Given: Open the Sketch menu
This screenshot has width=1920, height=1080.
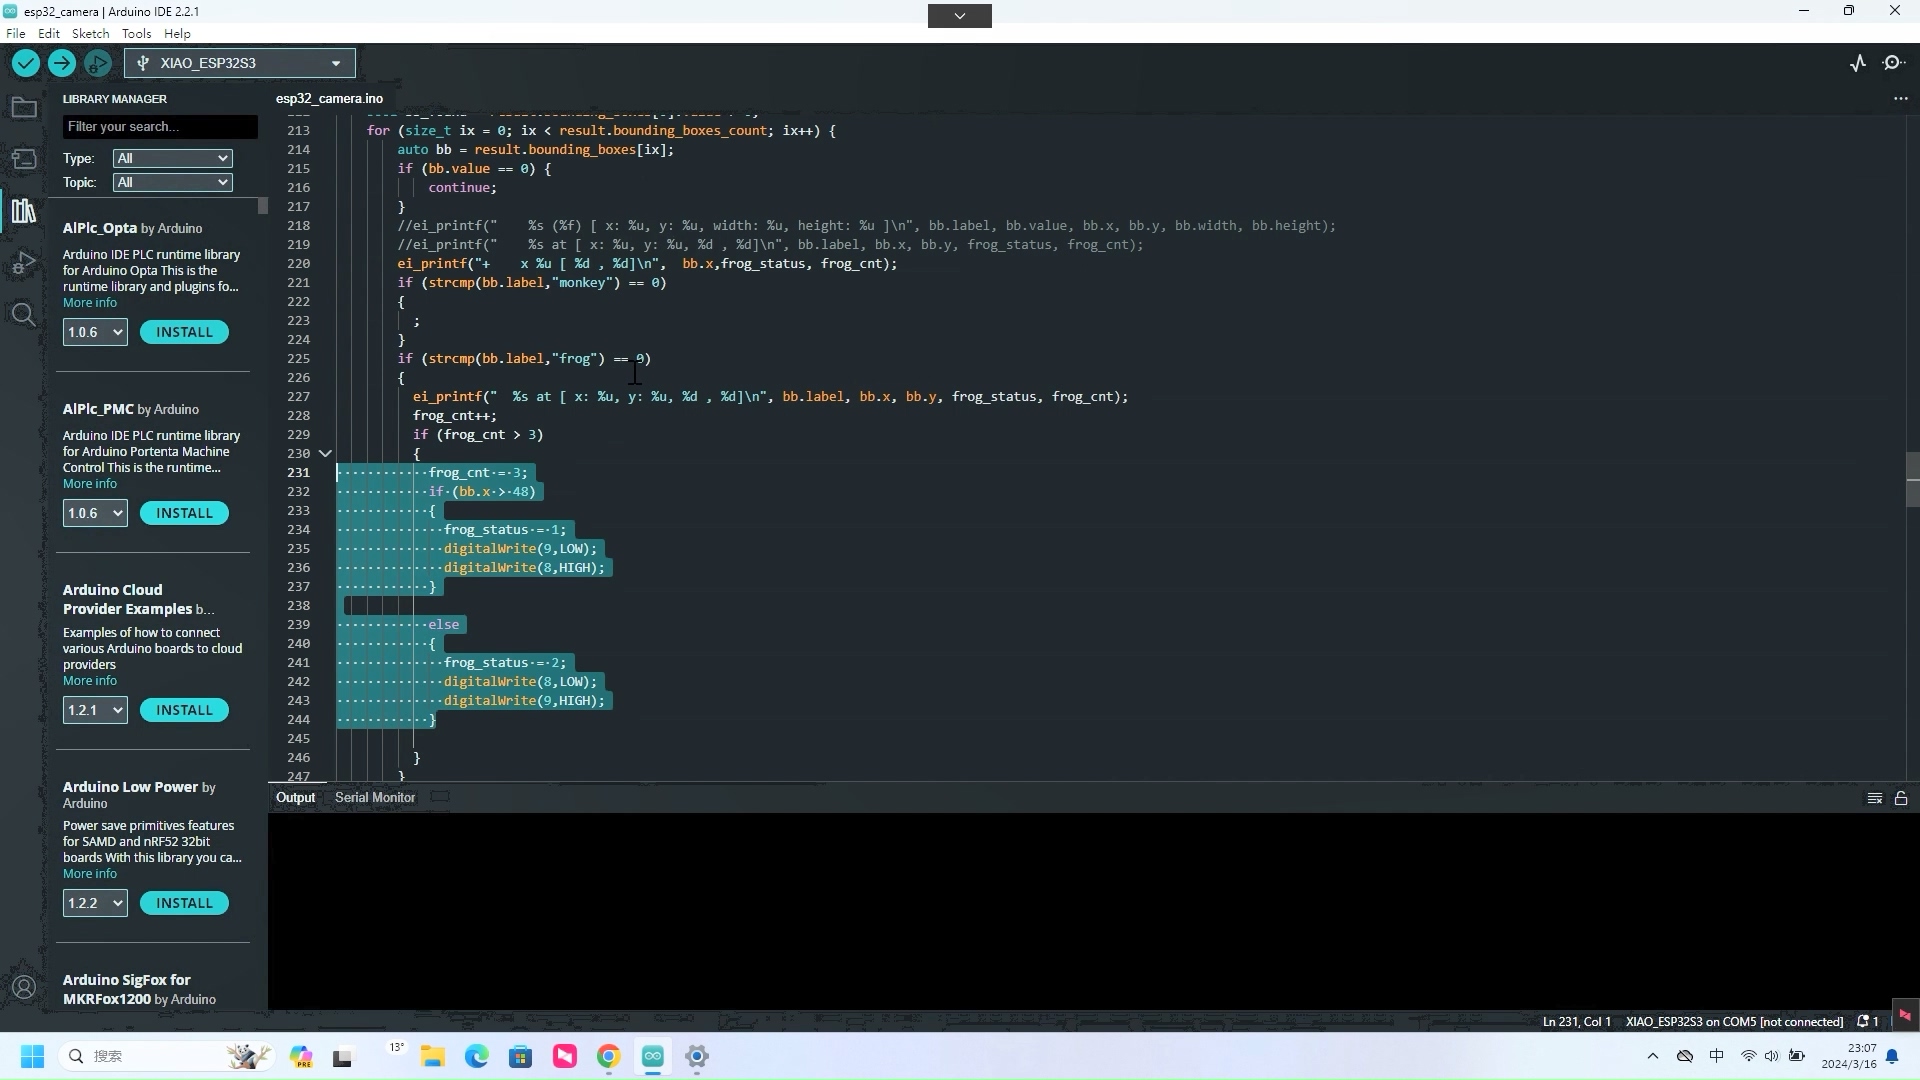Looking at the screenshot, I should pos(90,33).
